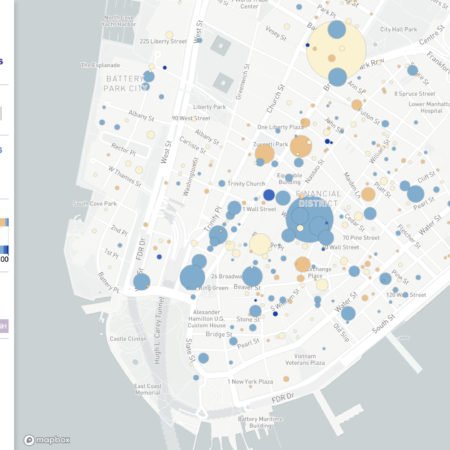
Task: Select the BATTERY PARK CITY label
Action: point(126,84)
